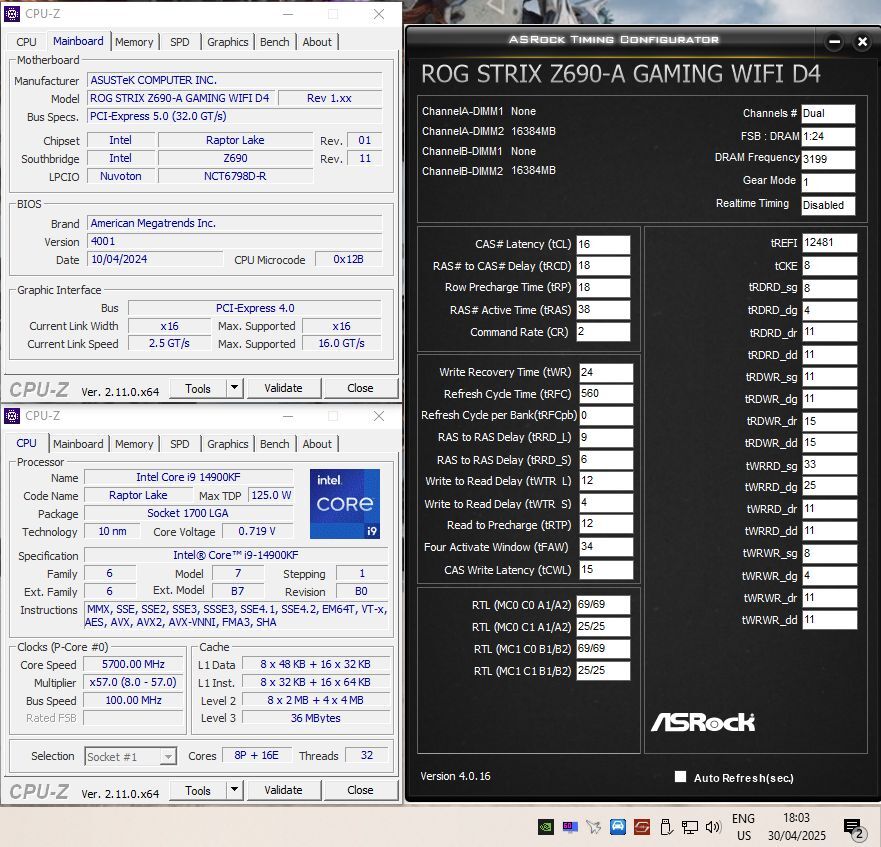Click the RTL (MC0 C0 A1/A2) field
881x847 pixels.
click(603, 605)
